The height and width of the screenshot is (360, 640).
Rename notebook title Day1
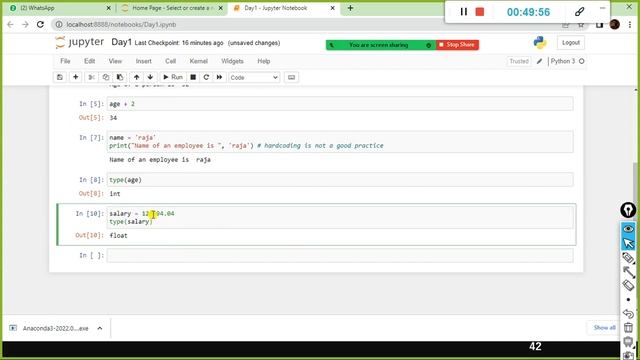tap(121, 42)
